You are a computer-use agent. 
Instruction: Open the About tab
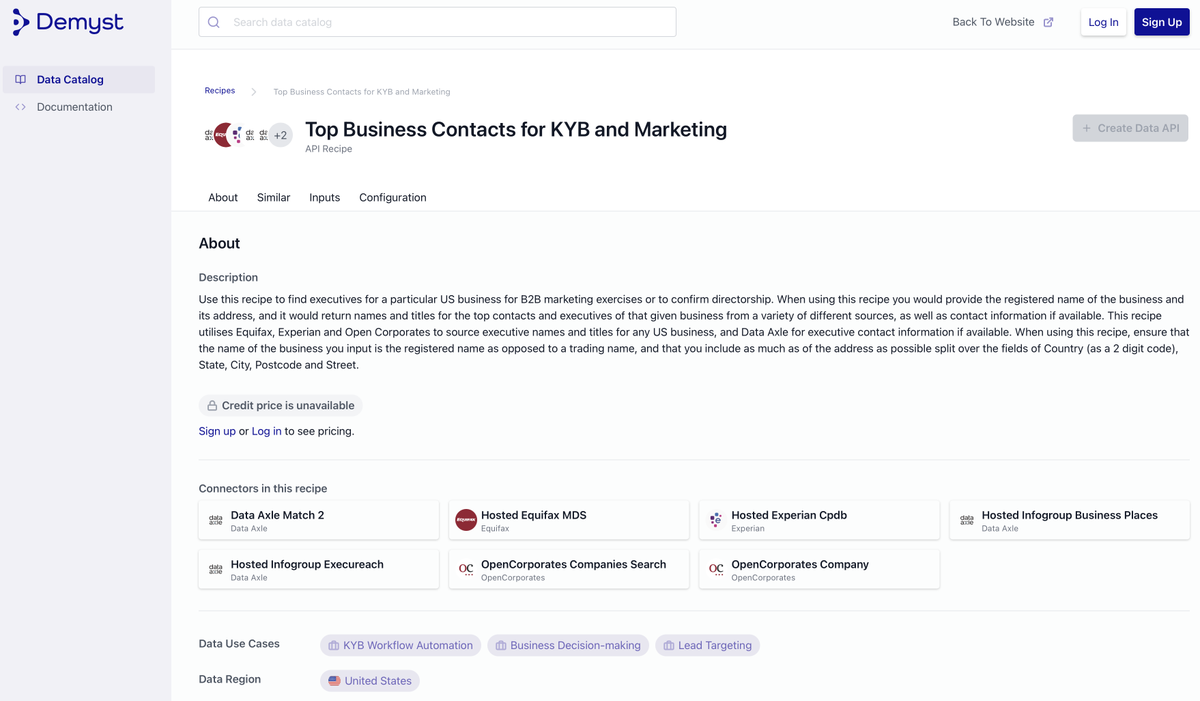click(223, 198)
